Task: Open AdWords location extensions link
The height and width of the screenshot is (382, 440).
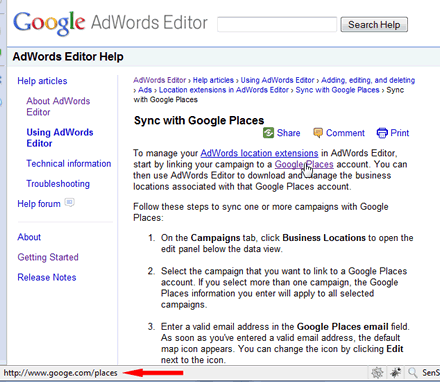Action: click(259, 153)
